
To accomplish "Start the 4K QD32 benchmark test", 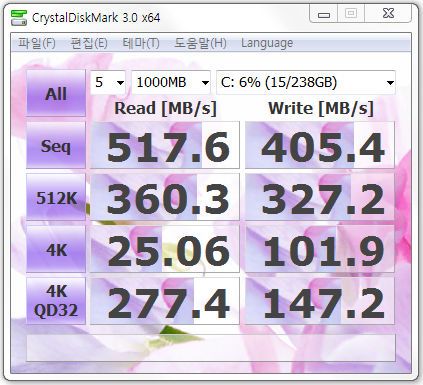I will (56, 301).
